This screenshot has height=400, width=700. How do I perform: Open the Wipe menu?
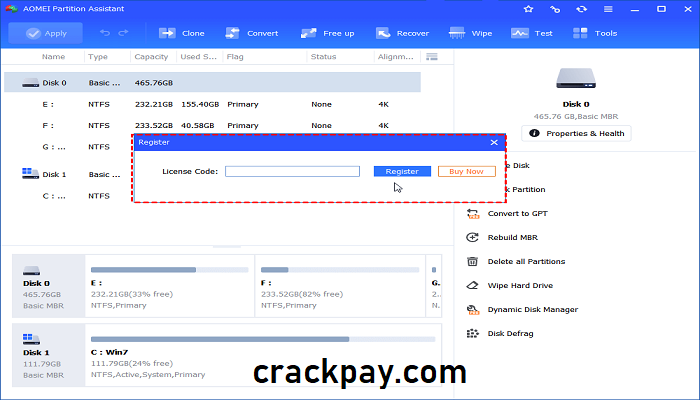click(470, 33)
